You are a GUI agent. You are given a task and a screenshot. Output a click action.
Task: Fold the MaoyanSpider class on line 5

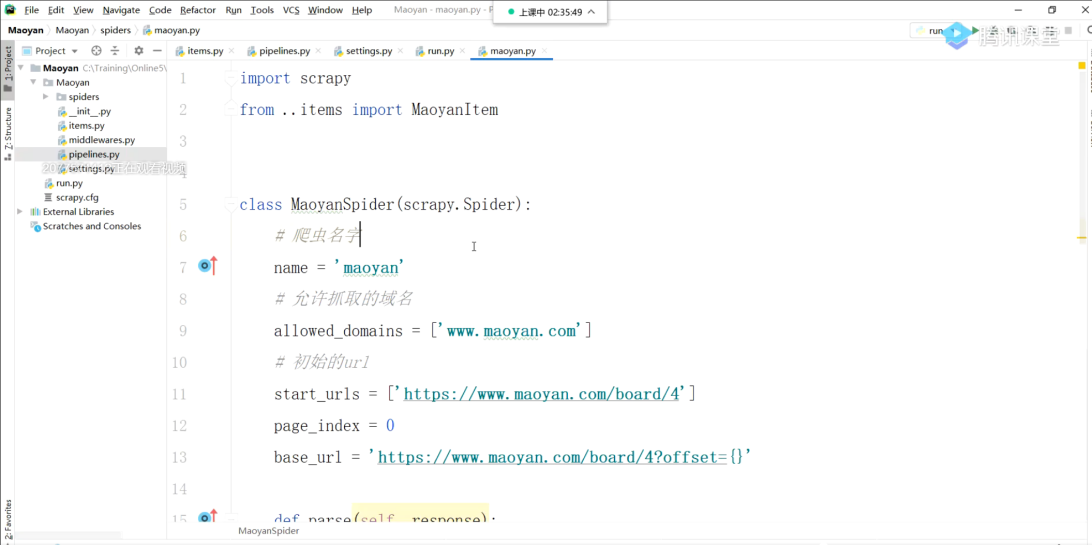pyautogui.click(x=230, y=205)
